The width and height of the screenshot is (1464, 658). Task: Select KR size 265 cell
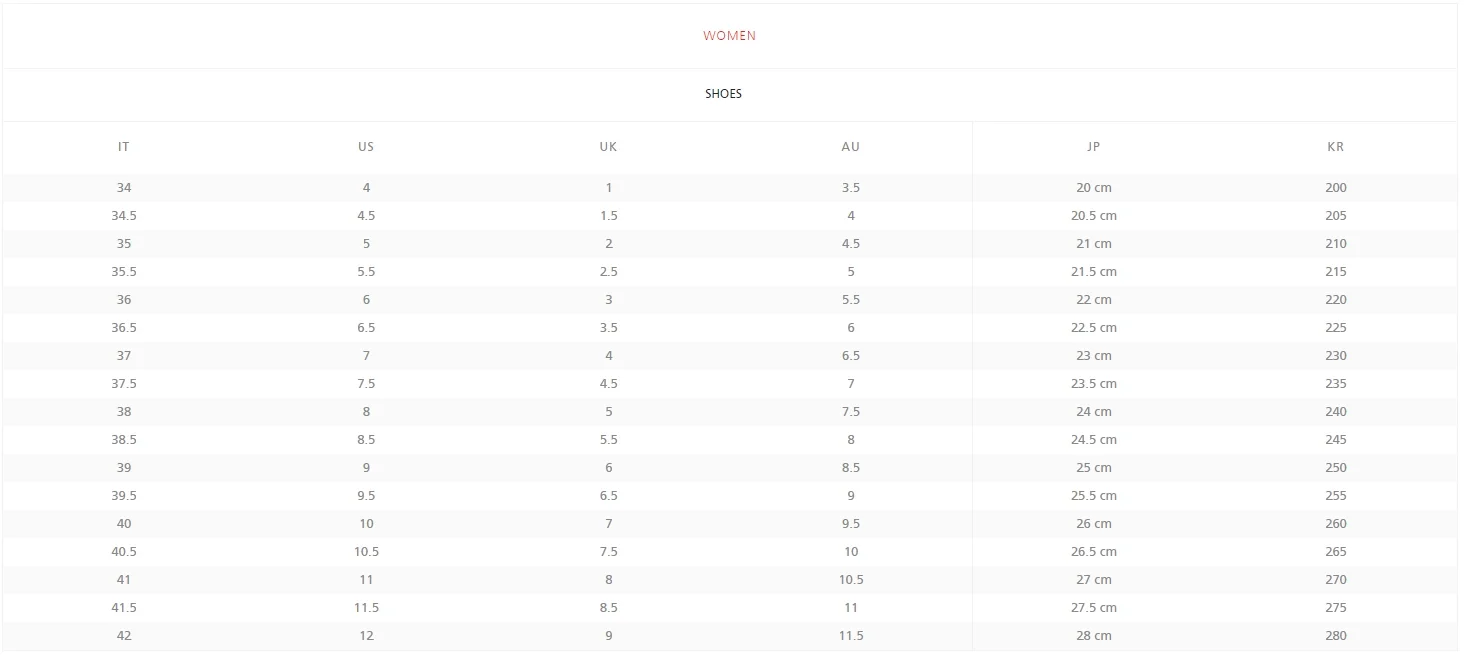pos(1336,552)
